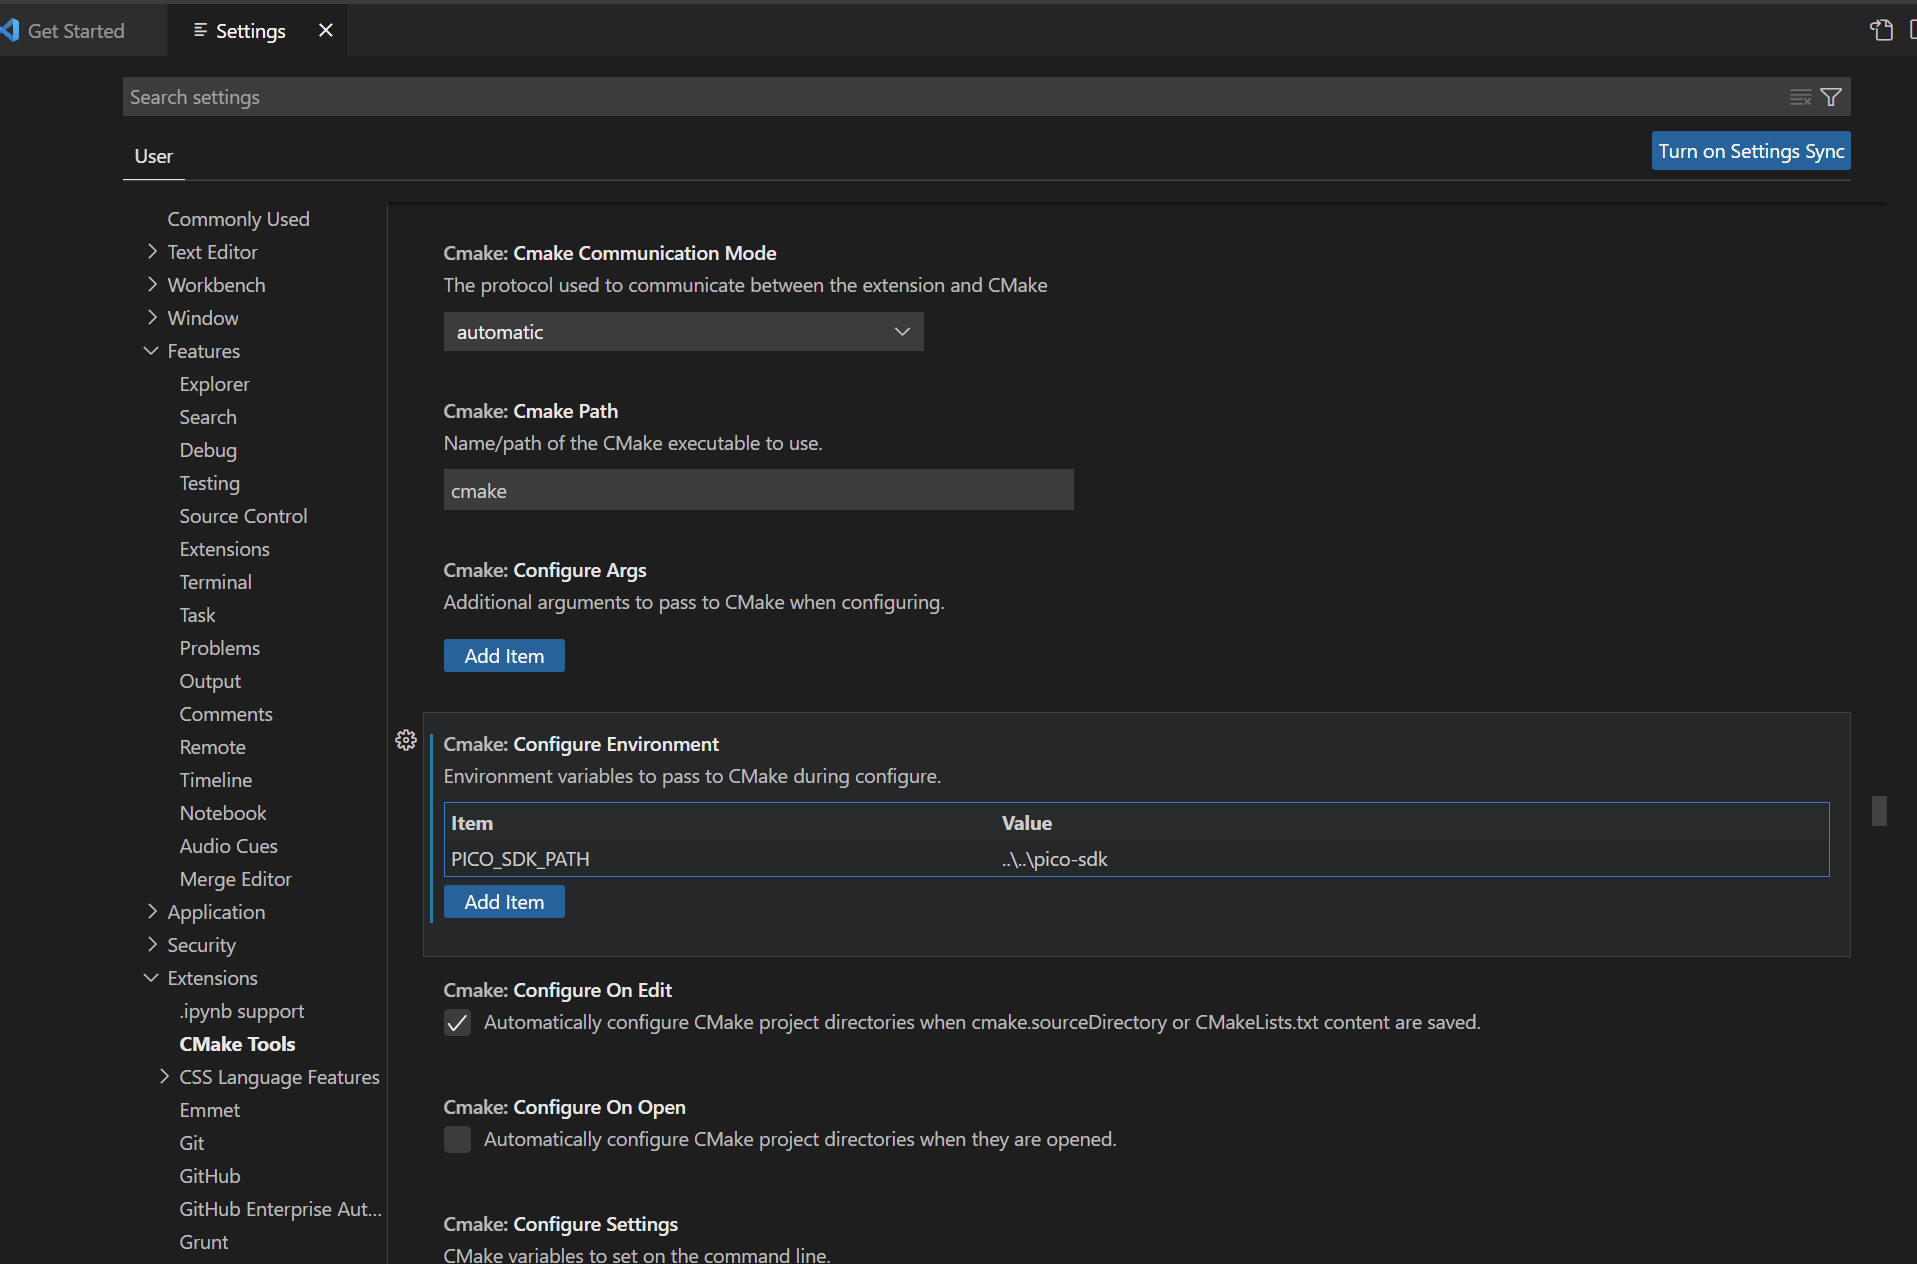This screenshot has height=1264, width=1917.
Task: Open .ipynb support extension settings
Action: pyautogui.click(x=241, y=1010)
